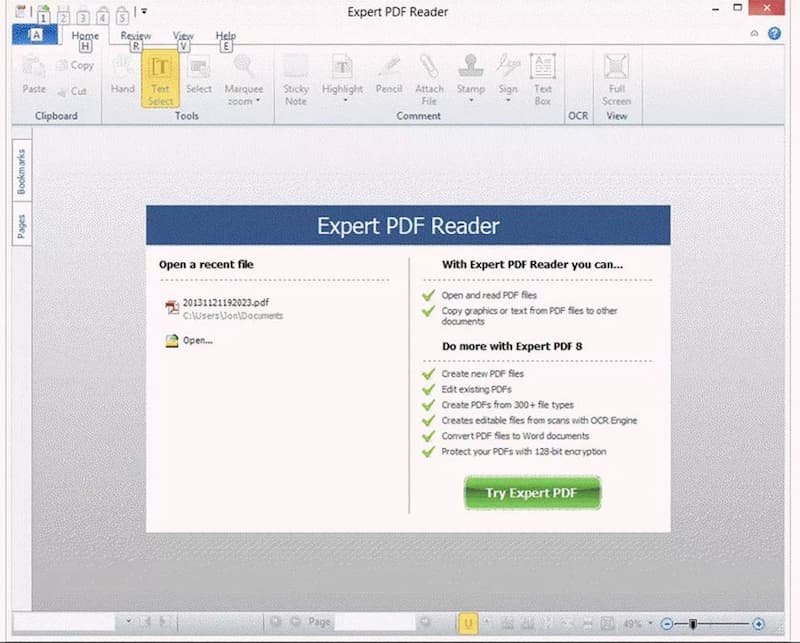The image size is (800, 643).
Task: Click the zoom slider handle
Action: (692, 624)
